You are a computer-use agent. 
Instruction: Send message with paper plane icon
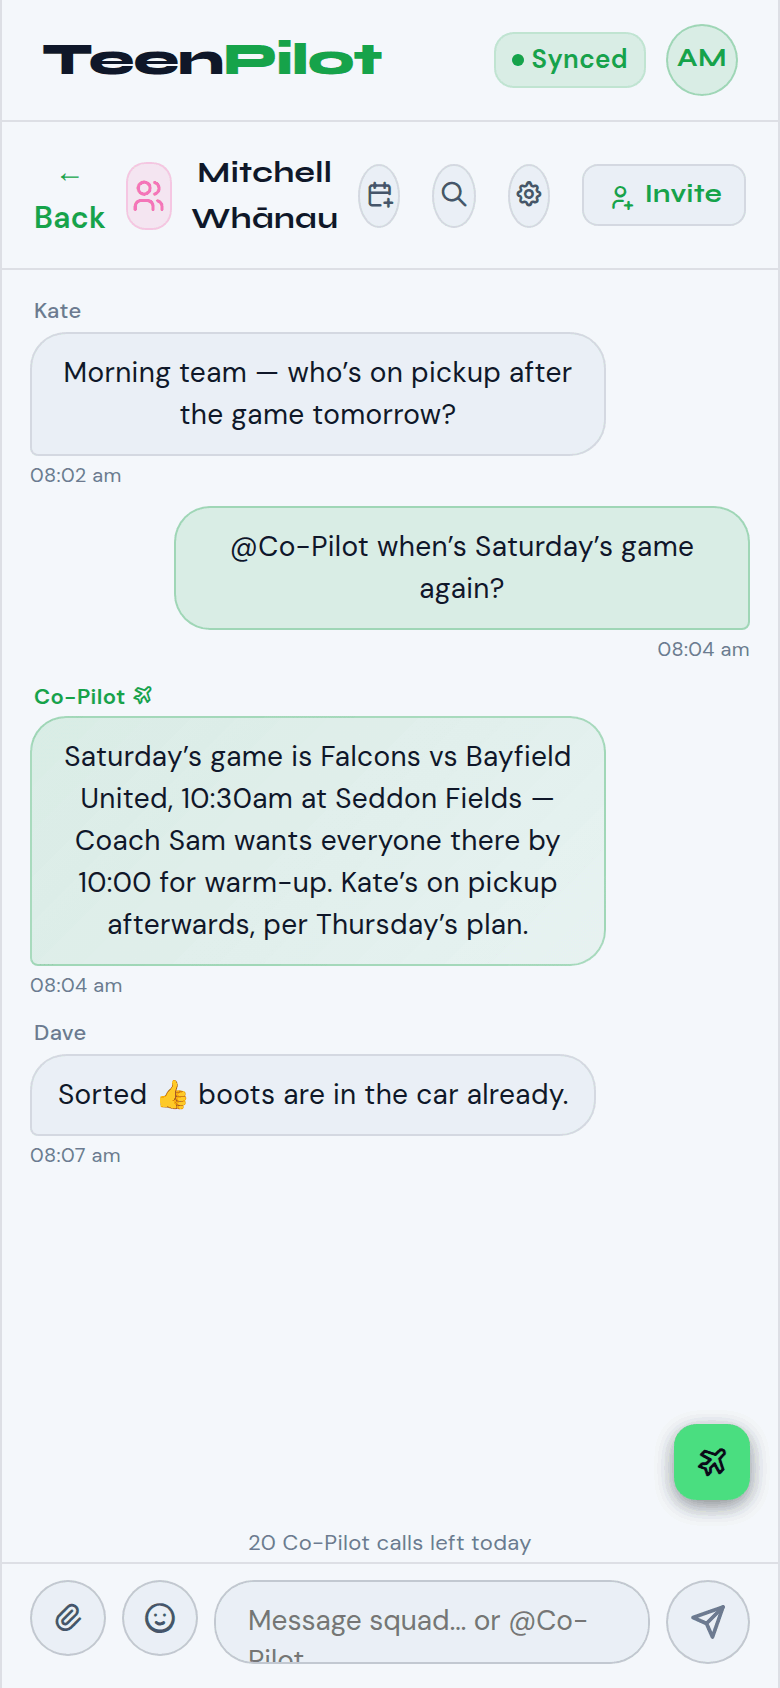click(708, 1622)
